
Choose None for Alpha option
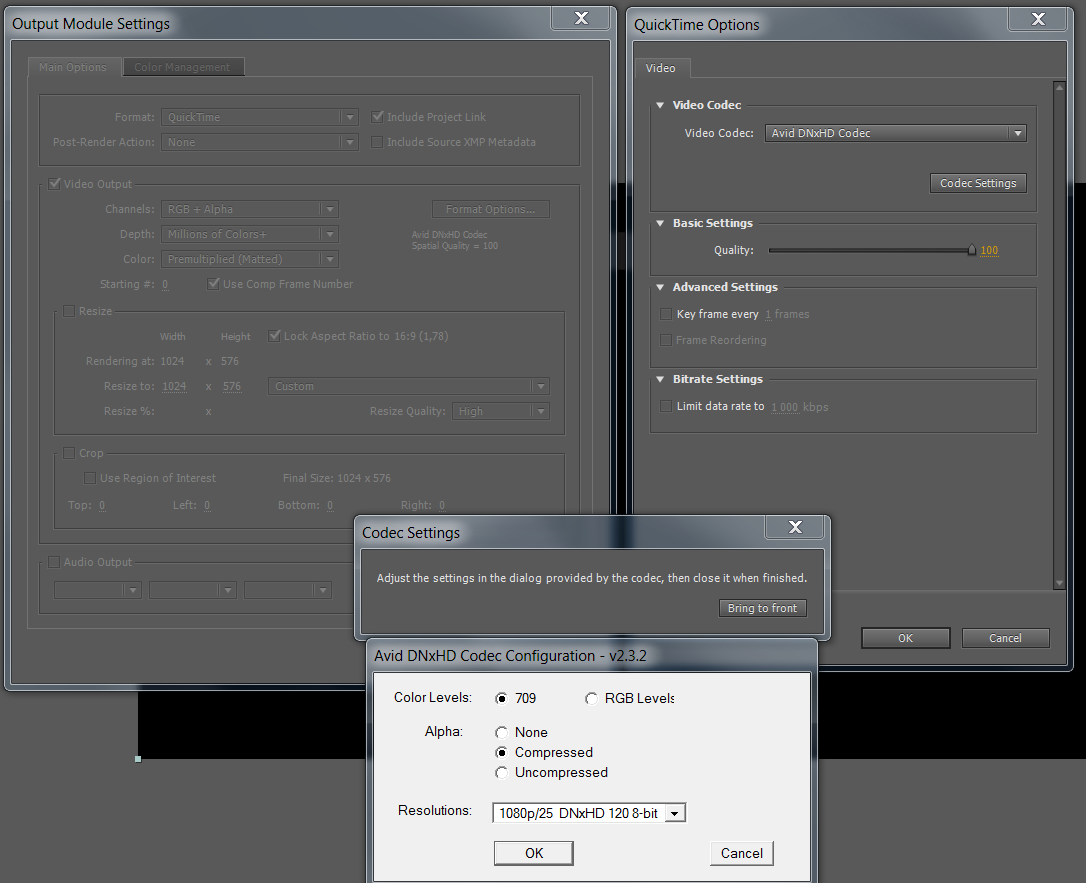coord(501,732)
